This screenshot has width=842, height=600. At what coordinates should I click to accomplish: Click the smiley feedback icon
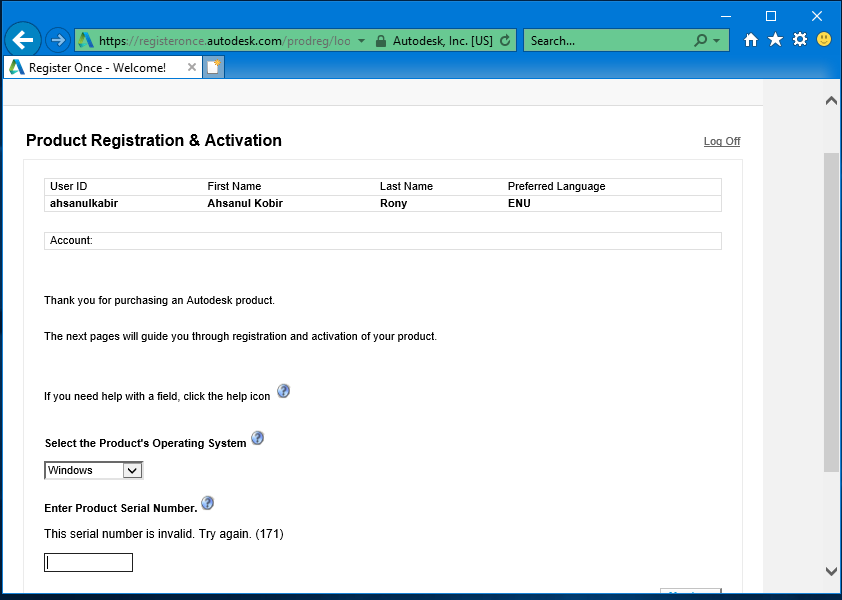pyautogui.click(x=823, y=40)
